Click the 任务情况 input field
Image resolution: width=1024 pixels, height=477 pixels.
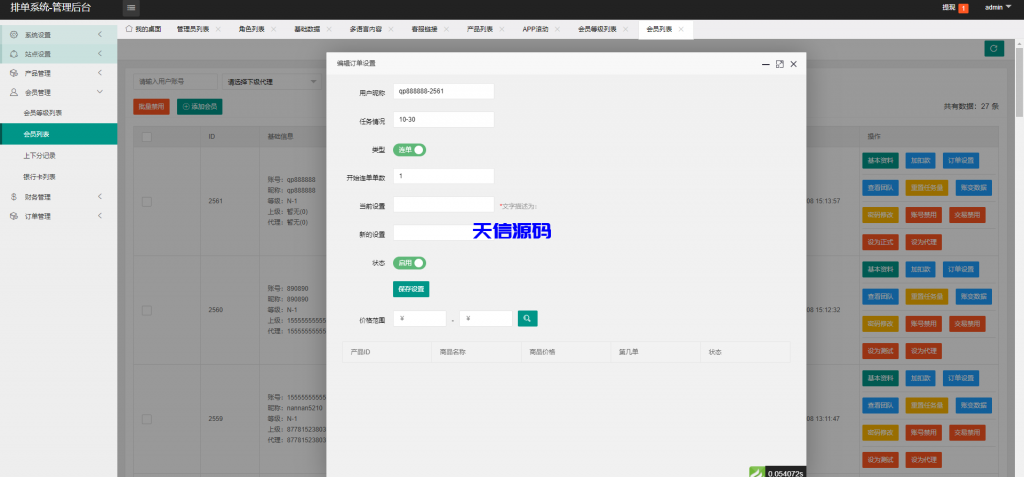pos(443,120)
